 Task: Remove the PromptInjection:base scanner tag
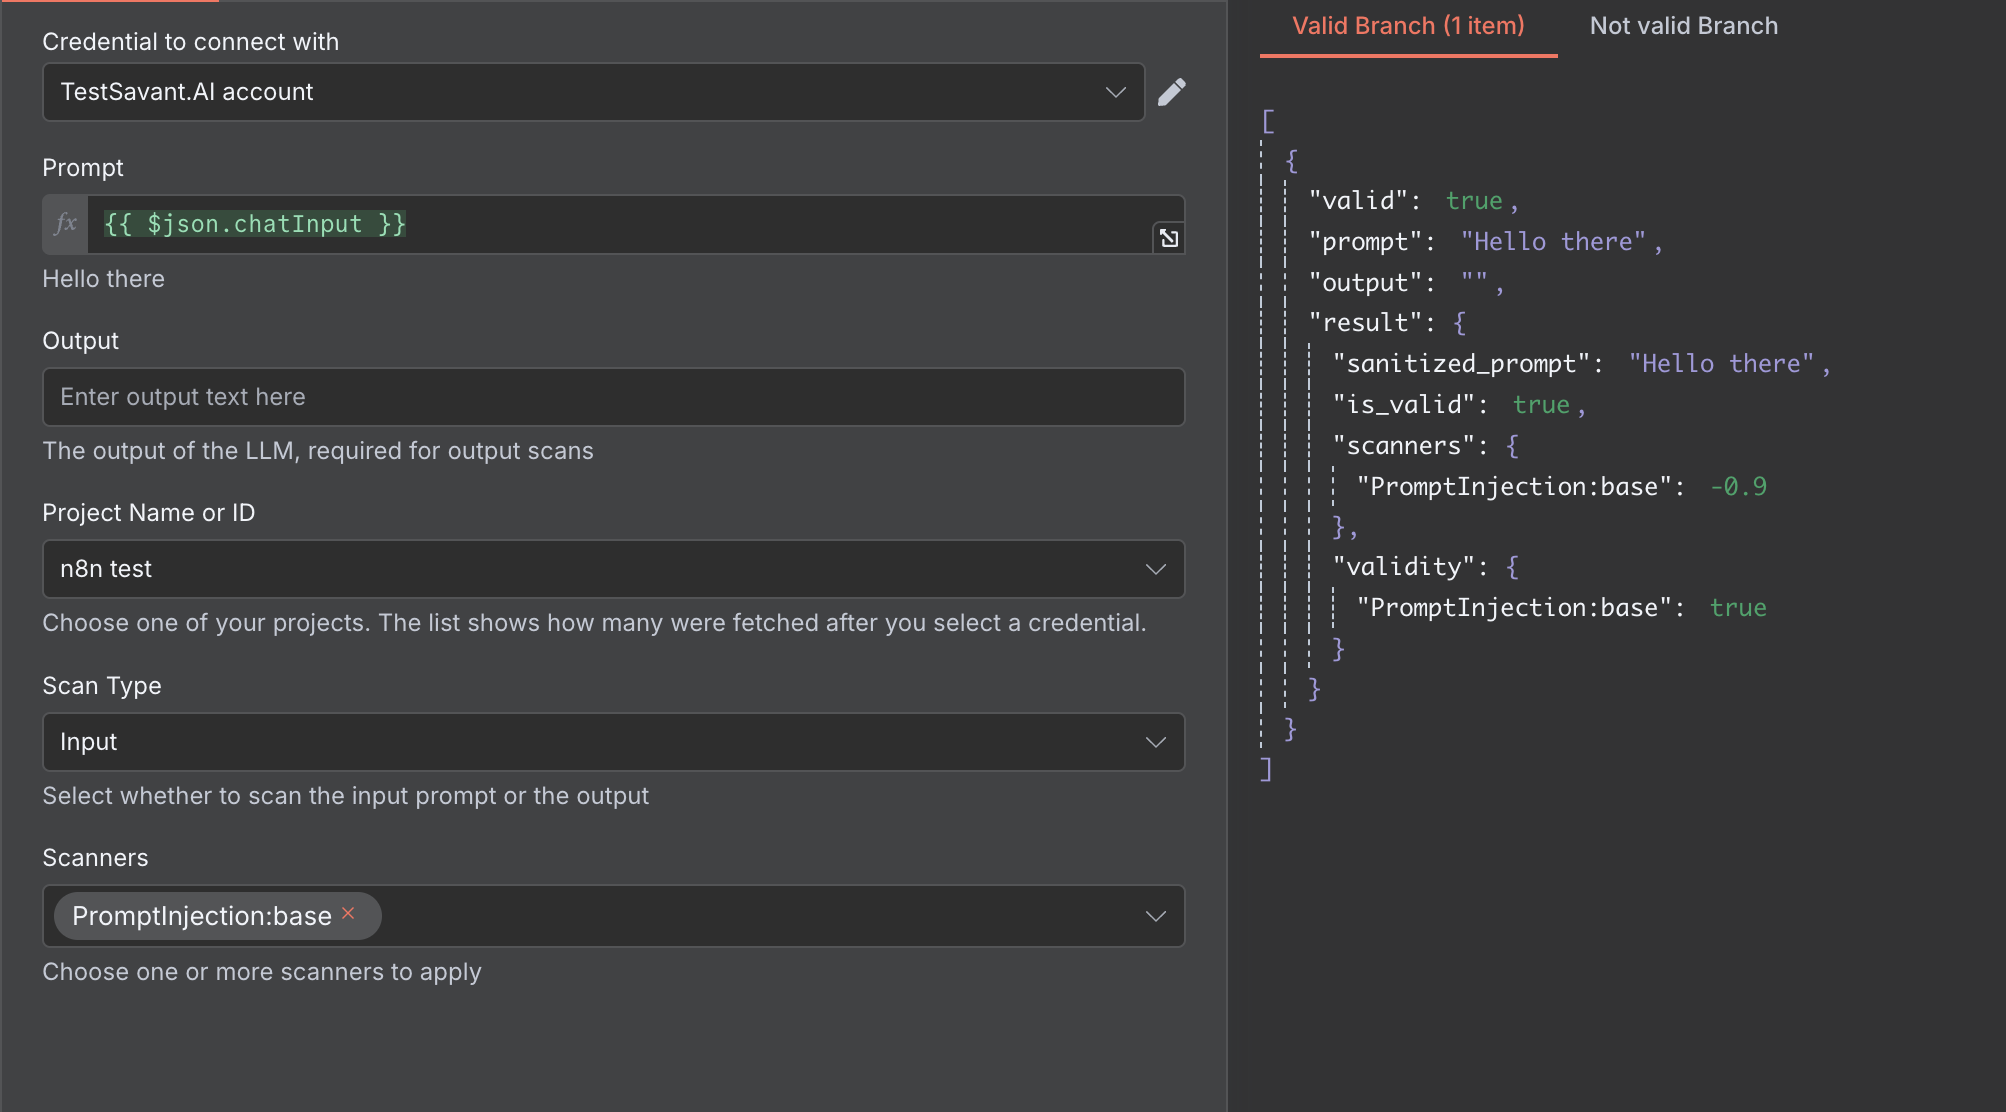tap(348, 913)
